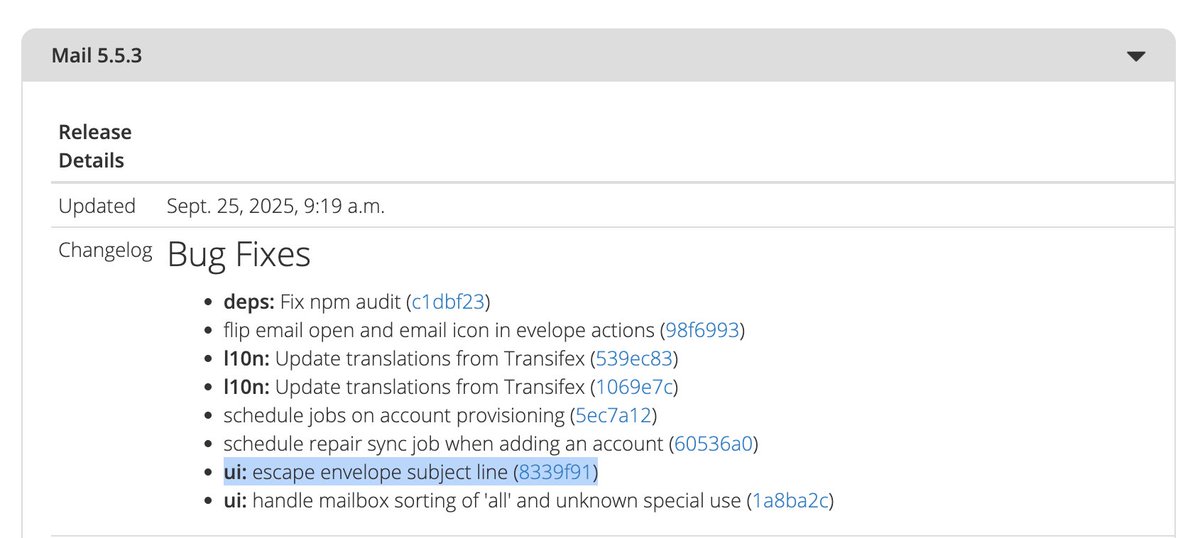
Task: Open commit link c1dbf23
Action: click(448, 301)
